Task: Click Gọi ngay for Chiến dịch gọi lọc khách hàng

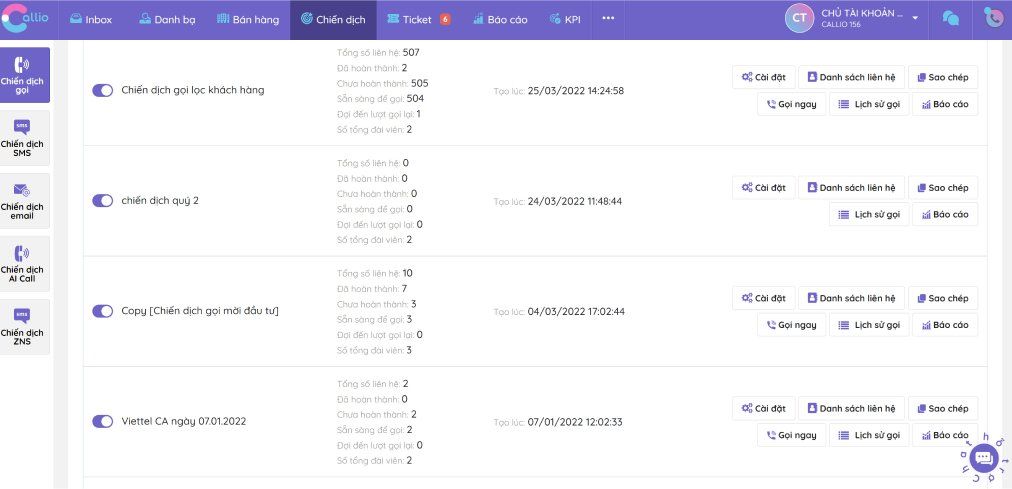Action: [791, 103]
